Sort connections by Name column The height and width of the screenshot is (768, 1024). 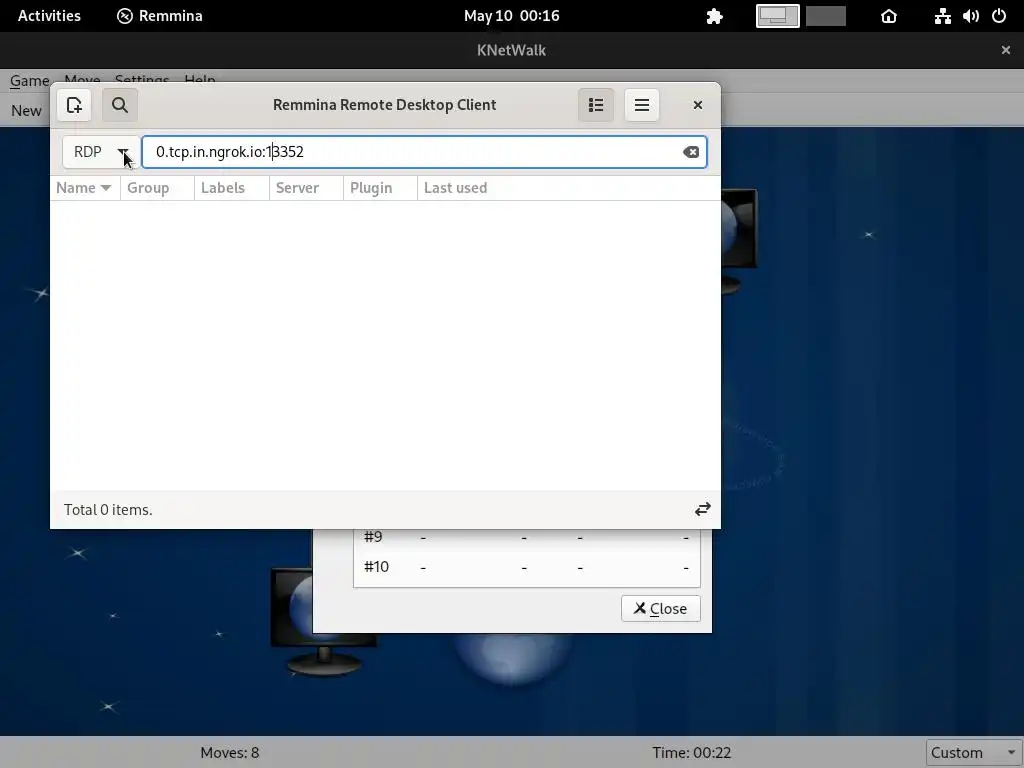(84, 188)
